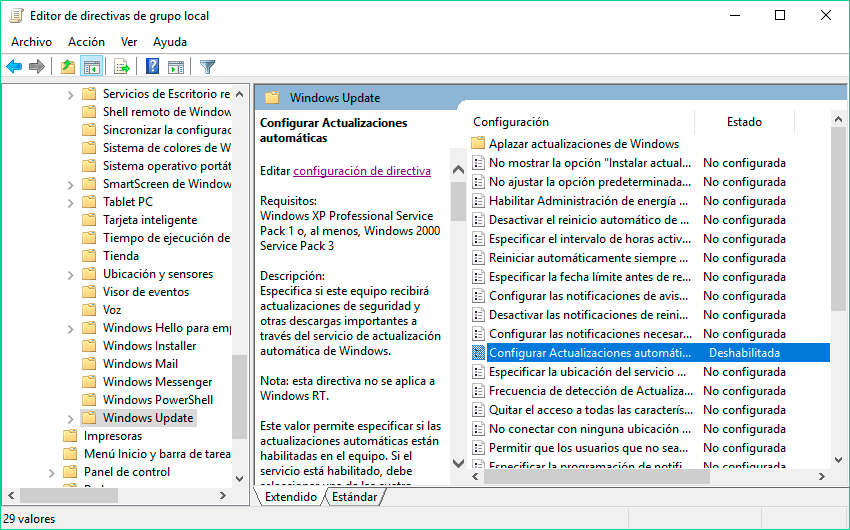Sort by the Estado column header
Image resolution: width=850 pixels, height=530 pixels.
(744, 122)
